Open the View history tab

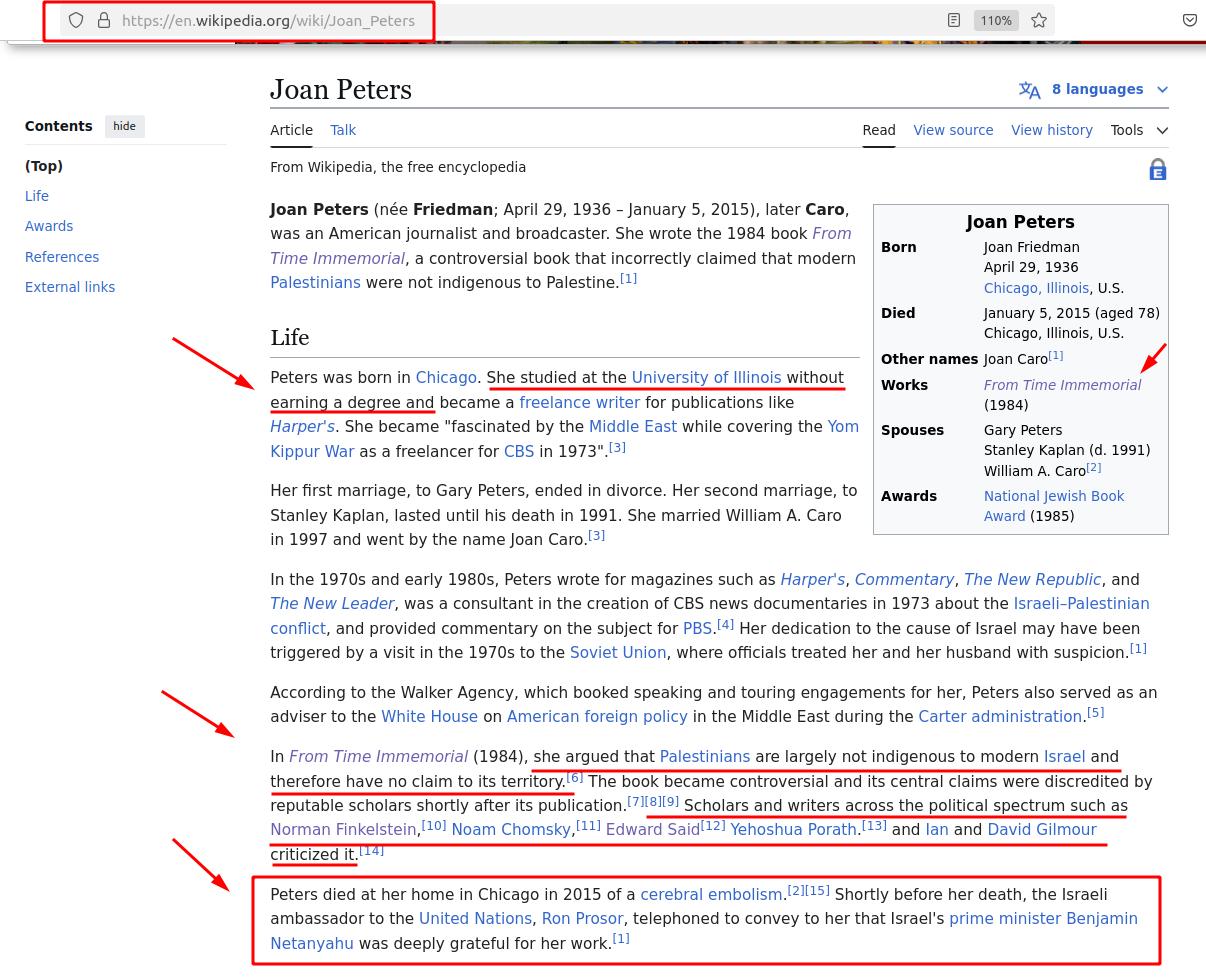tap(1051, 130)
